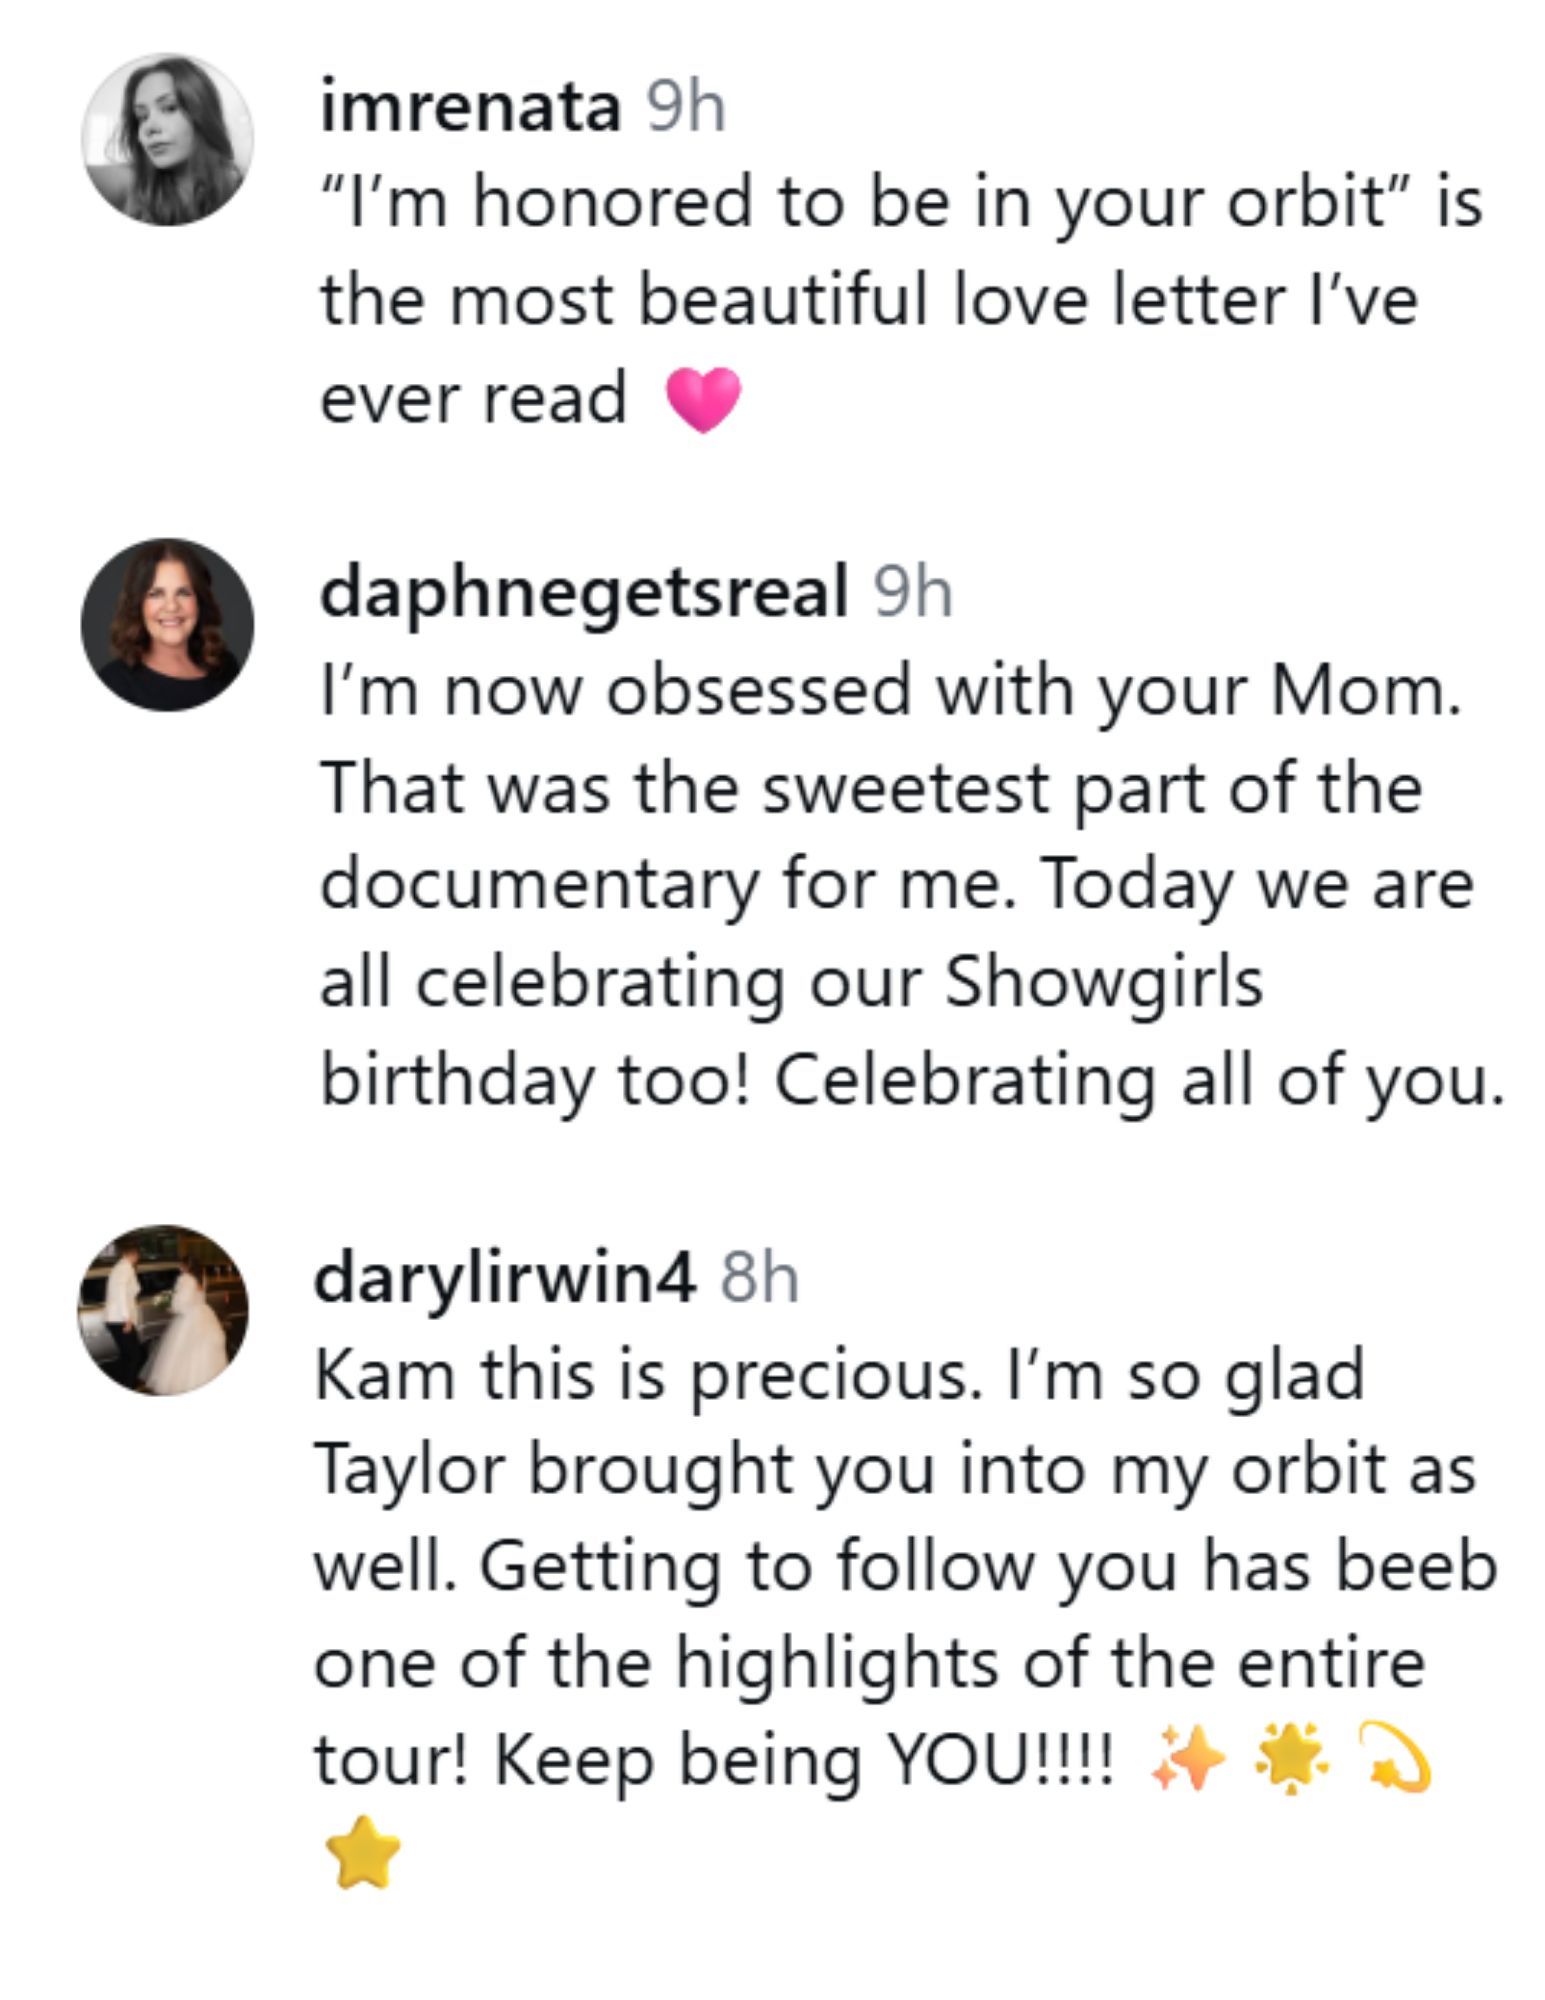Click the word "Taylor" in darylirwin4's comment
This screenshot has height=2000, width=1545.
pyautogui.click(x=409, y=1470)
